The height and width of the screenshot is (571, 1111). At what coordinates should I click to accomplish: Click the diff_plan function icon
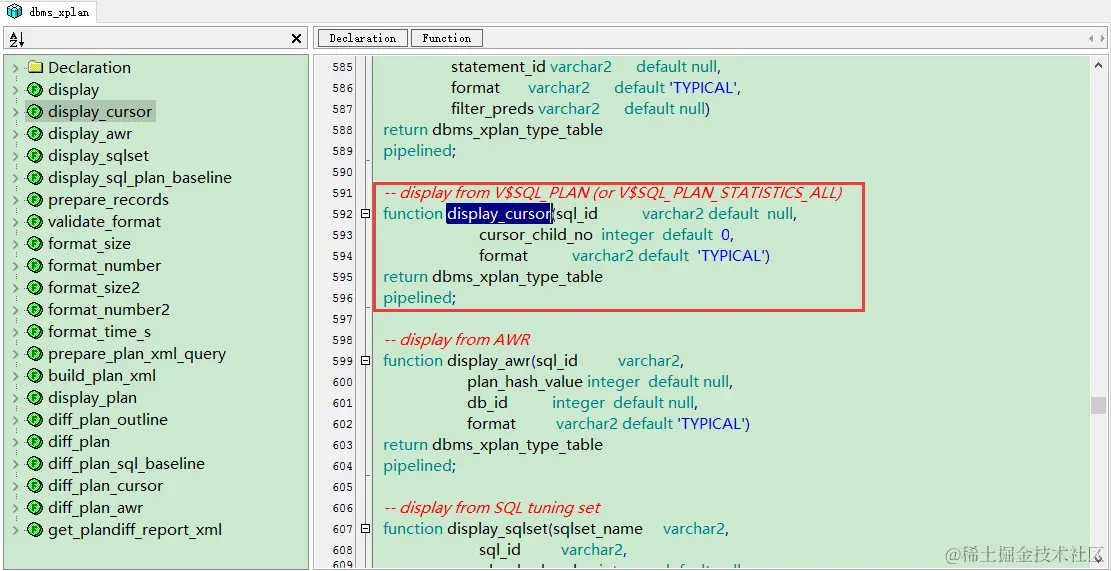pyautogui.click(x=35, y=441)
